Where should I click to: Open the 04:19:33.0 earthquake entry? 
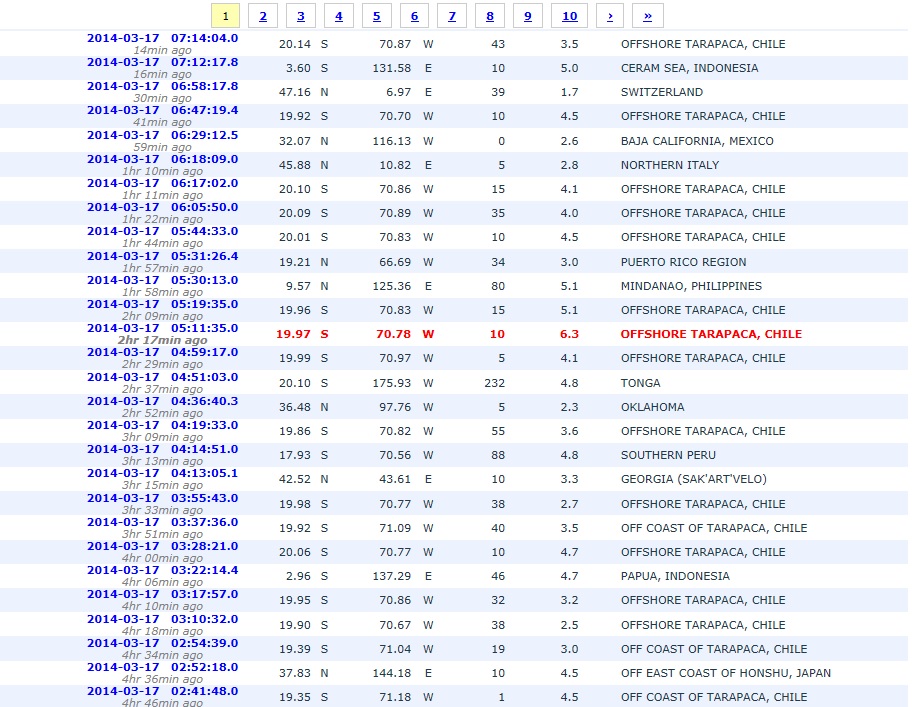point(162,425)
